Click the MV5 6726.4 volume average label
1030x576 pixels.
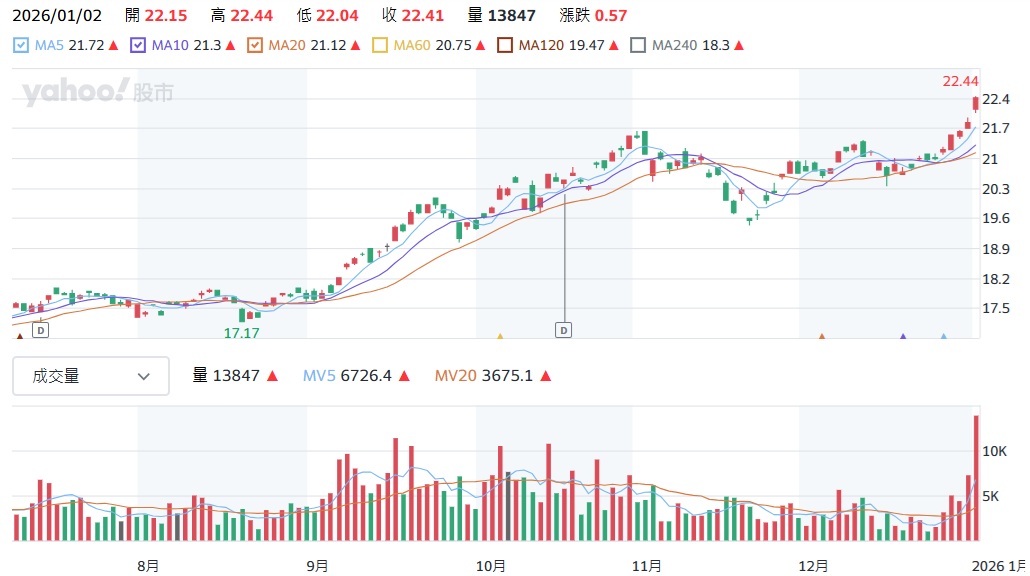pos(356,376)
